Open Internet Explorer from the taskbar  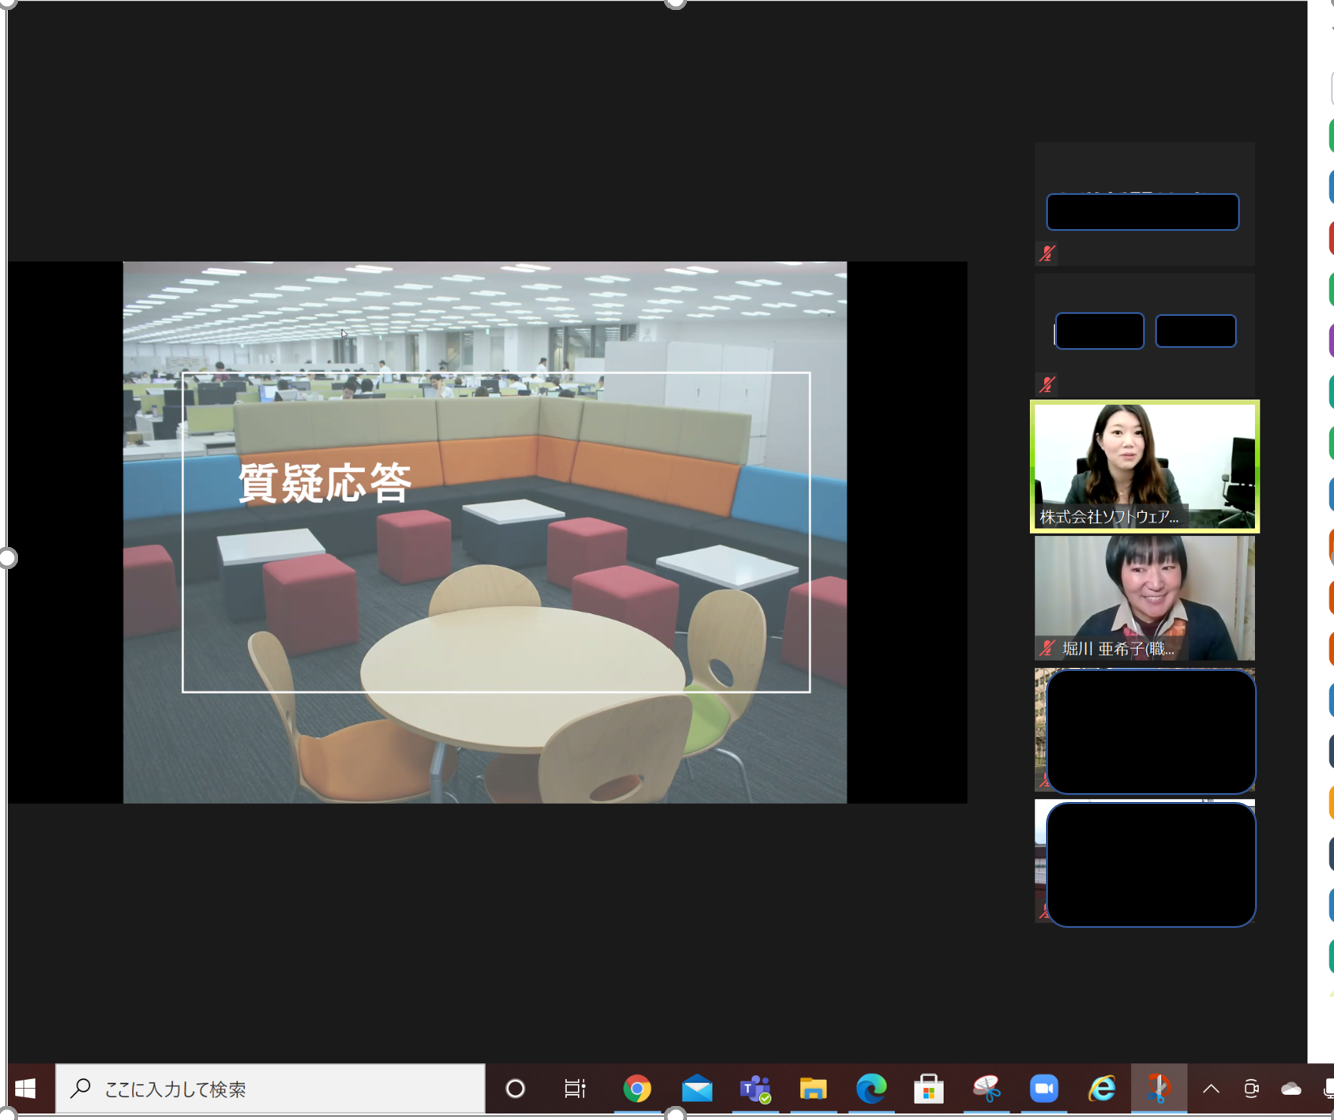1102,1088
